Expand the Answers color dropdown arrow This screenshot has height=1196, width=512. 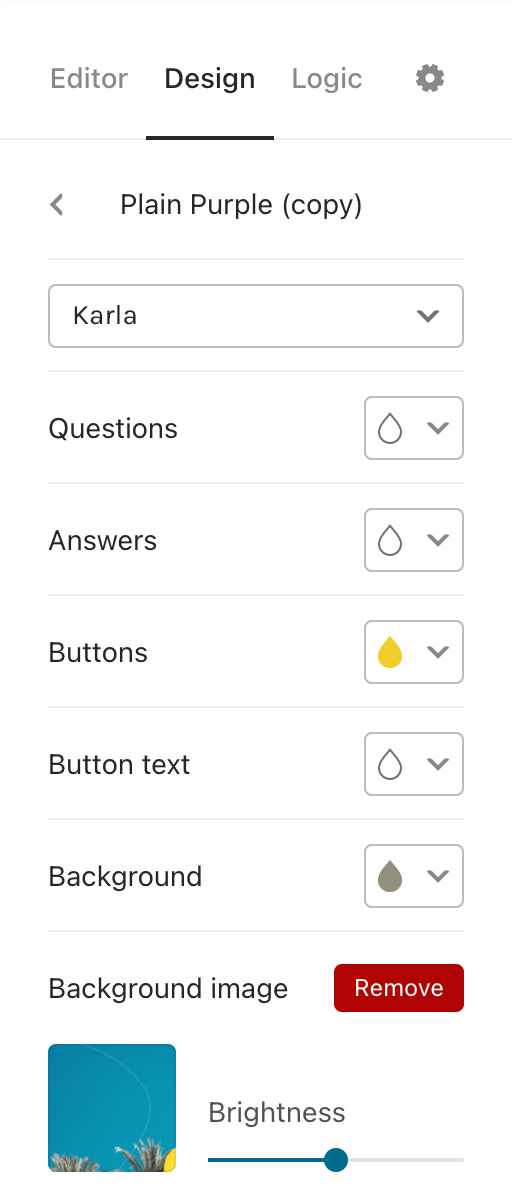[438, 540]
